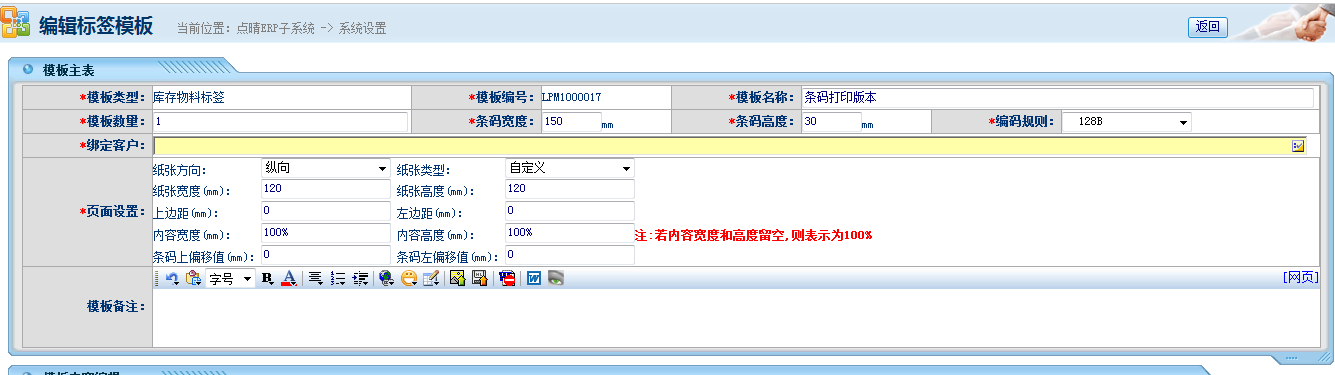Open the 纸张类型 自定义 dropdown
1335x375 pixels.
pyautogui.click(x=569, y=168)
